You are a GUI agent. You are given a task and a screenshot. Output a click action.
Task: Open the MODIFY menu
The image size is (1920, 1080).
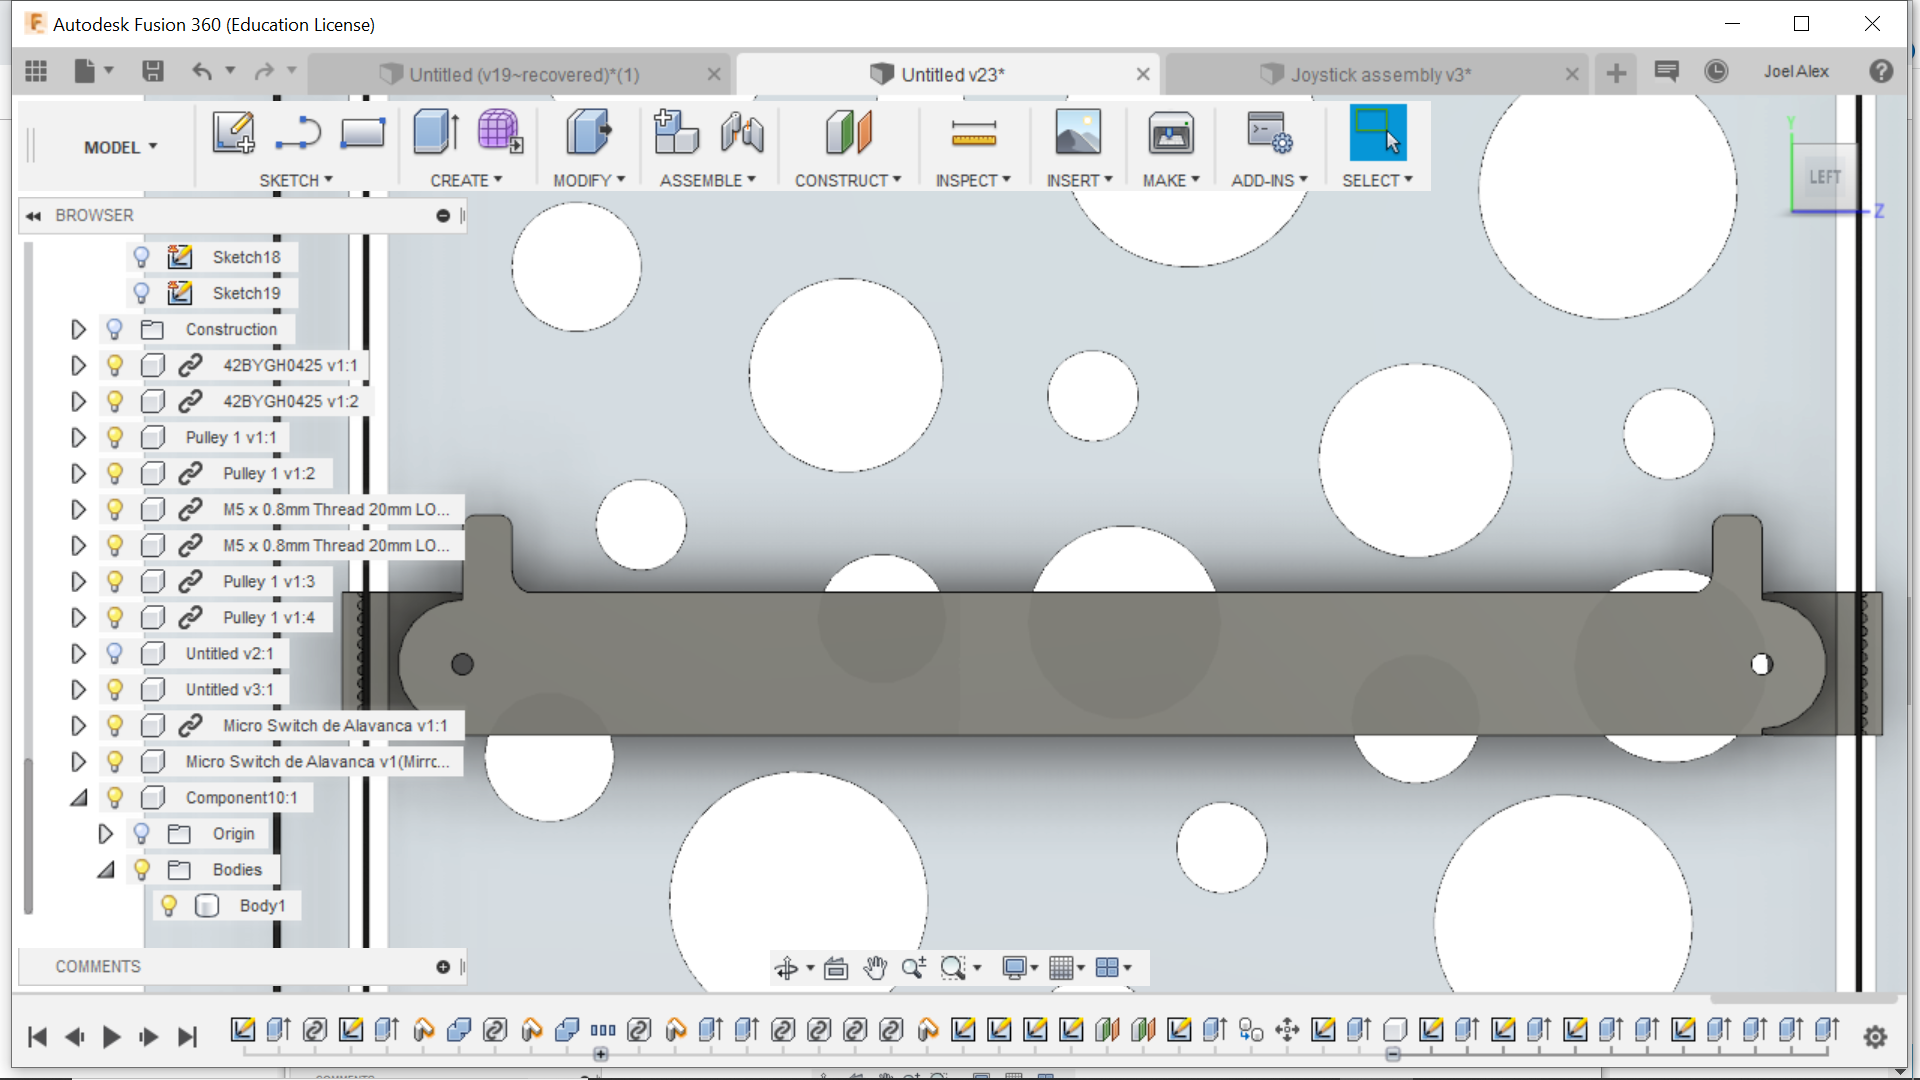point(588,180)
